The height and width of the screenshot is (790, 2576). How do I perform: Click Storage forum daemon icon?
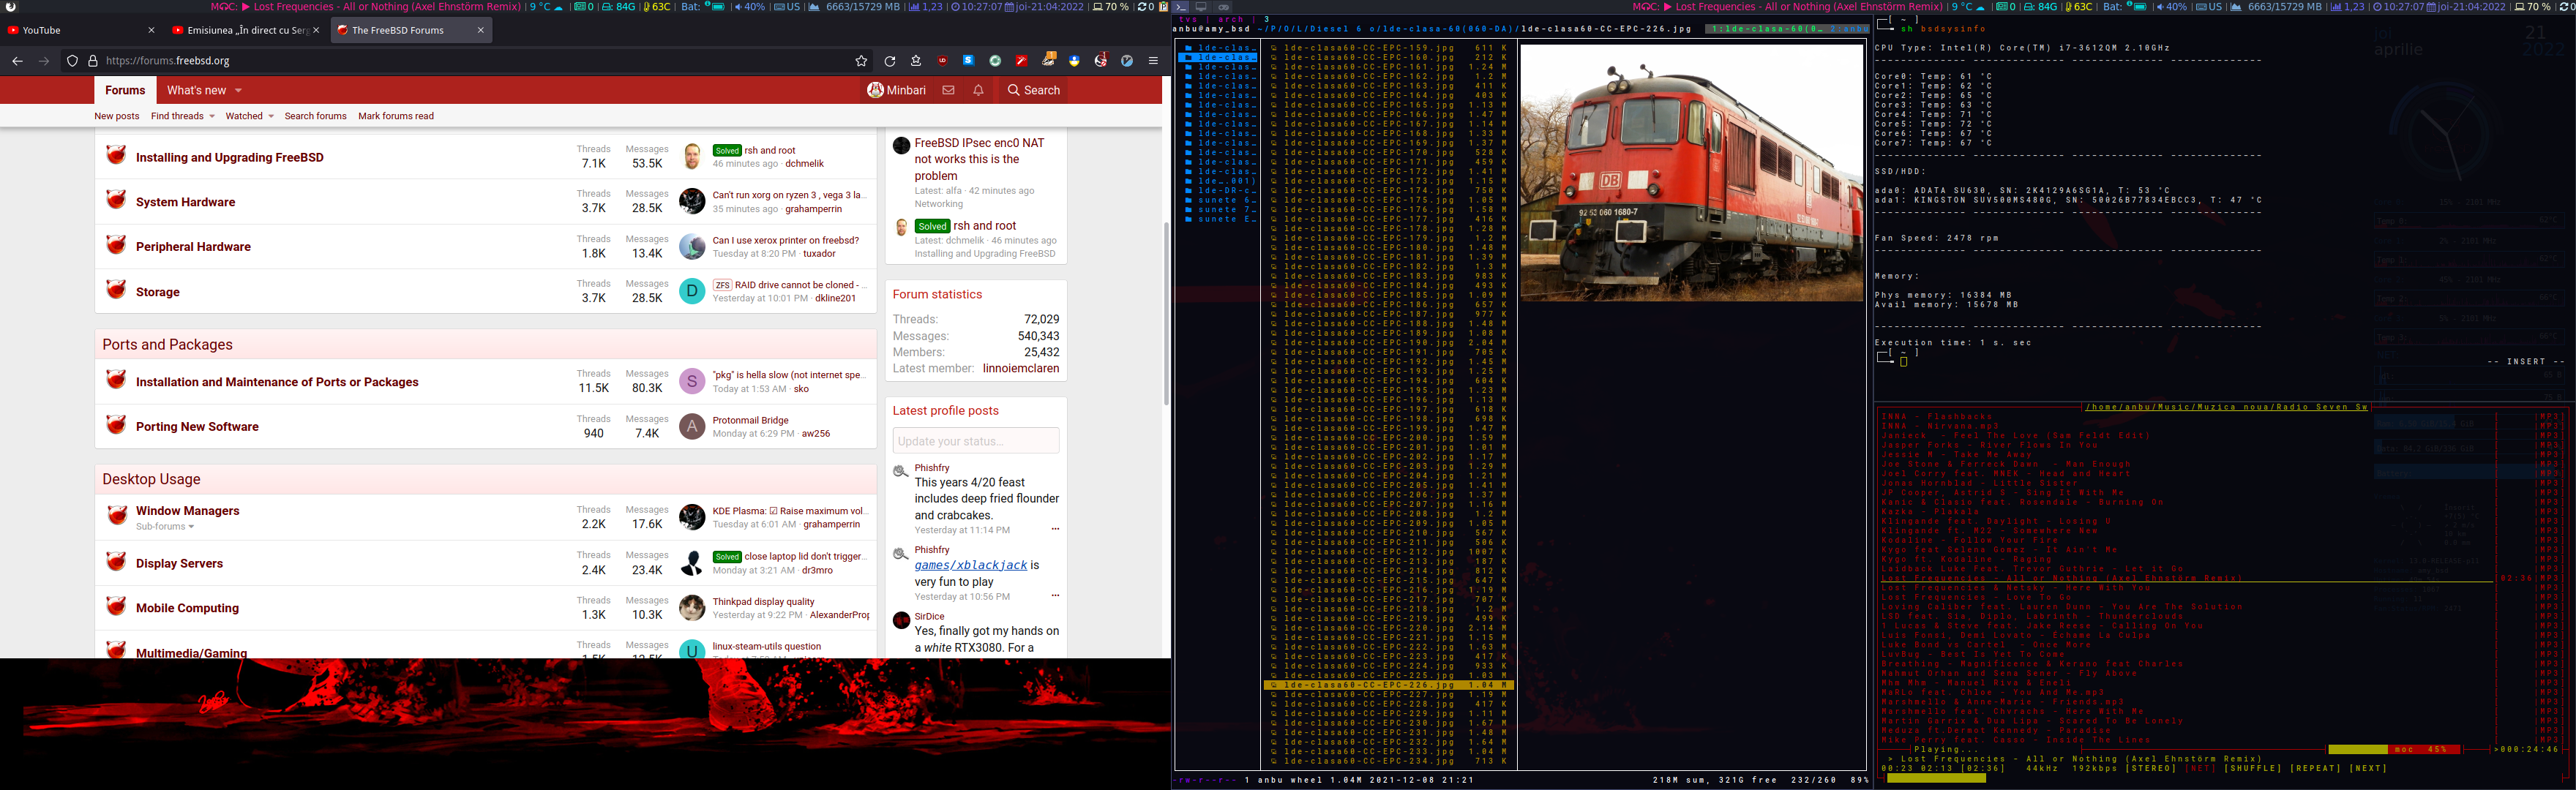pos(116,289)
